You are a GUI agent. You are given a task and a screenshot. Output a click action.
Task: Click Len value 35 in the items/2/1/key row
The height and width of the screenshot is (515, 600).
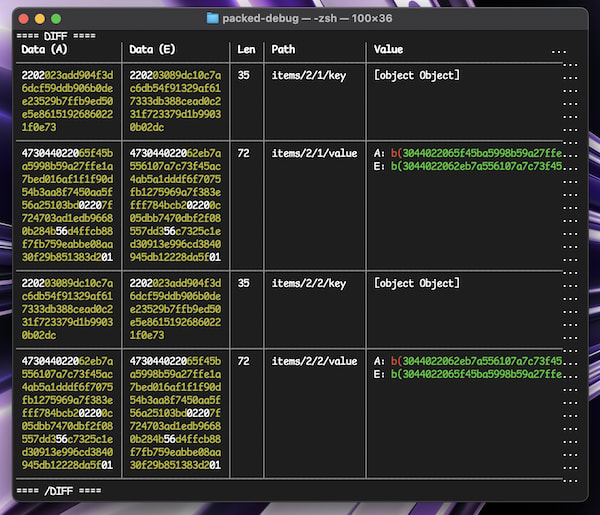[243, 75]
